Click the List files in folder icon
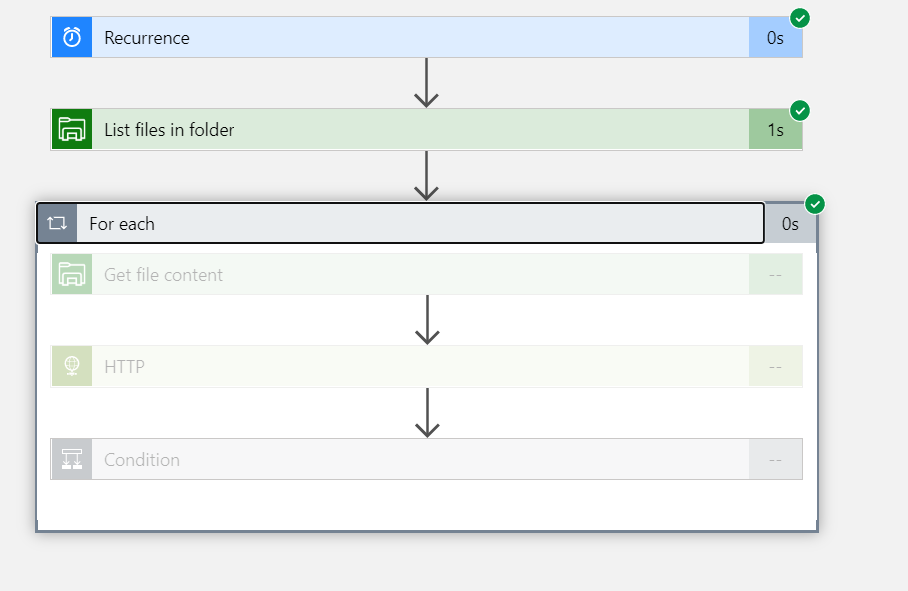The width and height of the screenshot is (908, 591). [72, 130]
